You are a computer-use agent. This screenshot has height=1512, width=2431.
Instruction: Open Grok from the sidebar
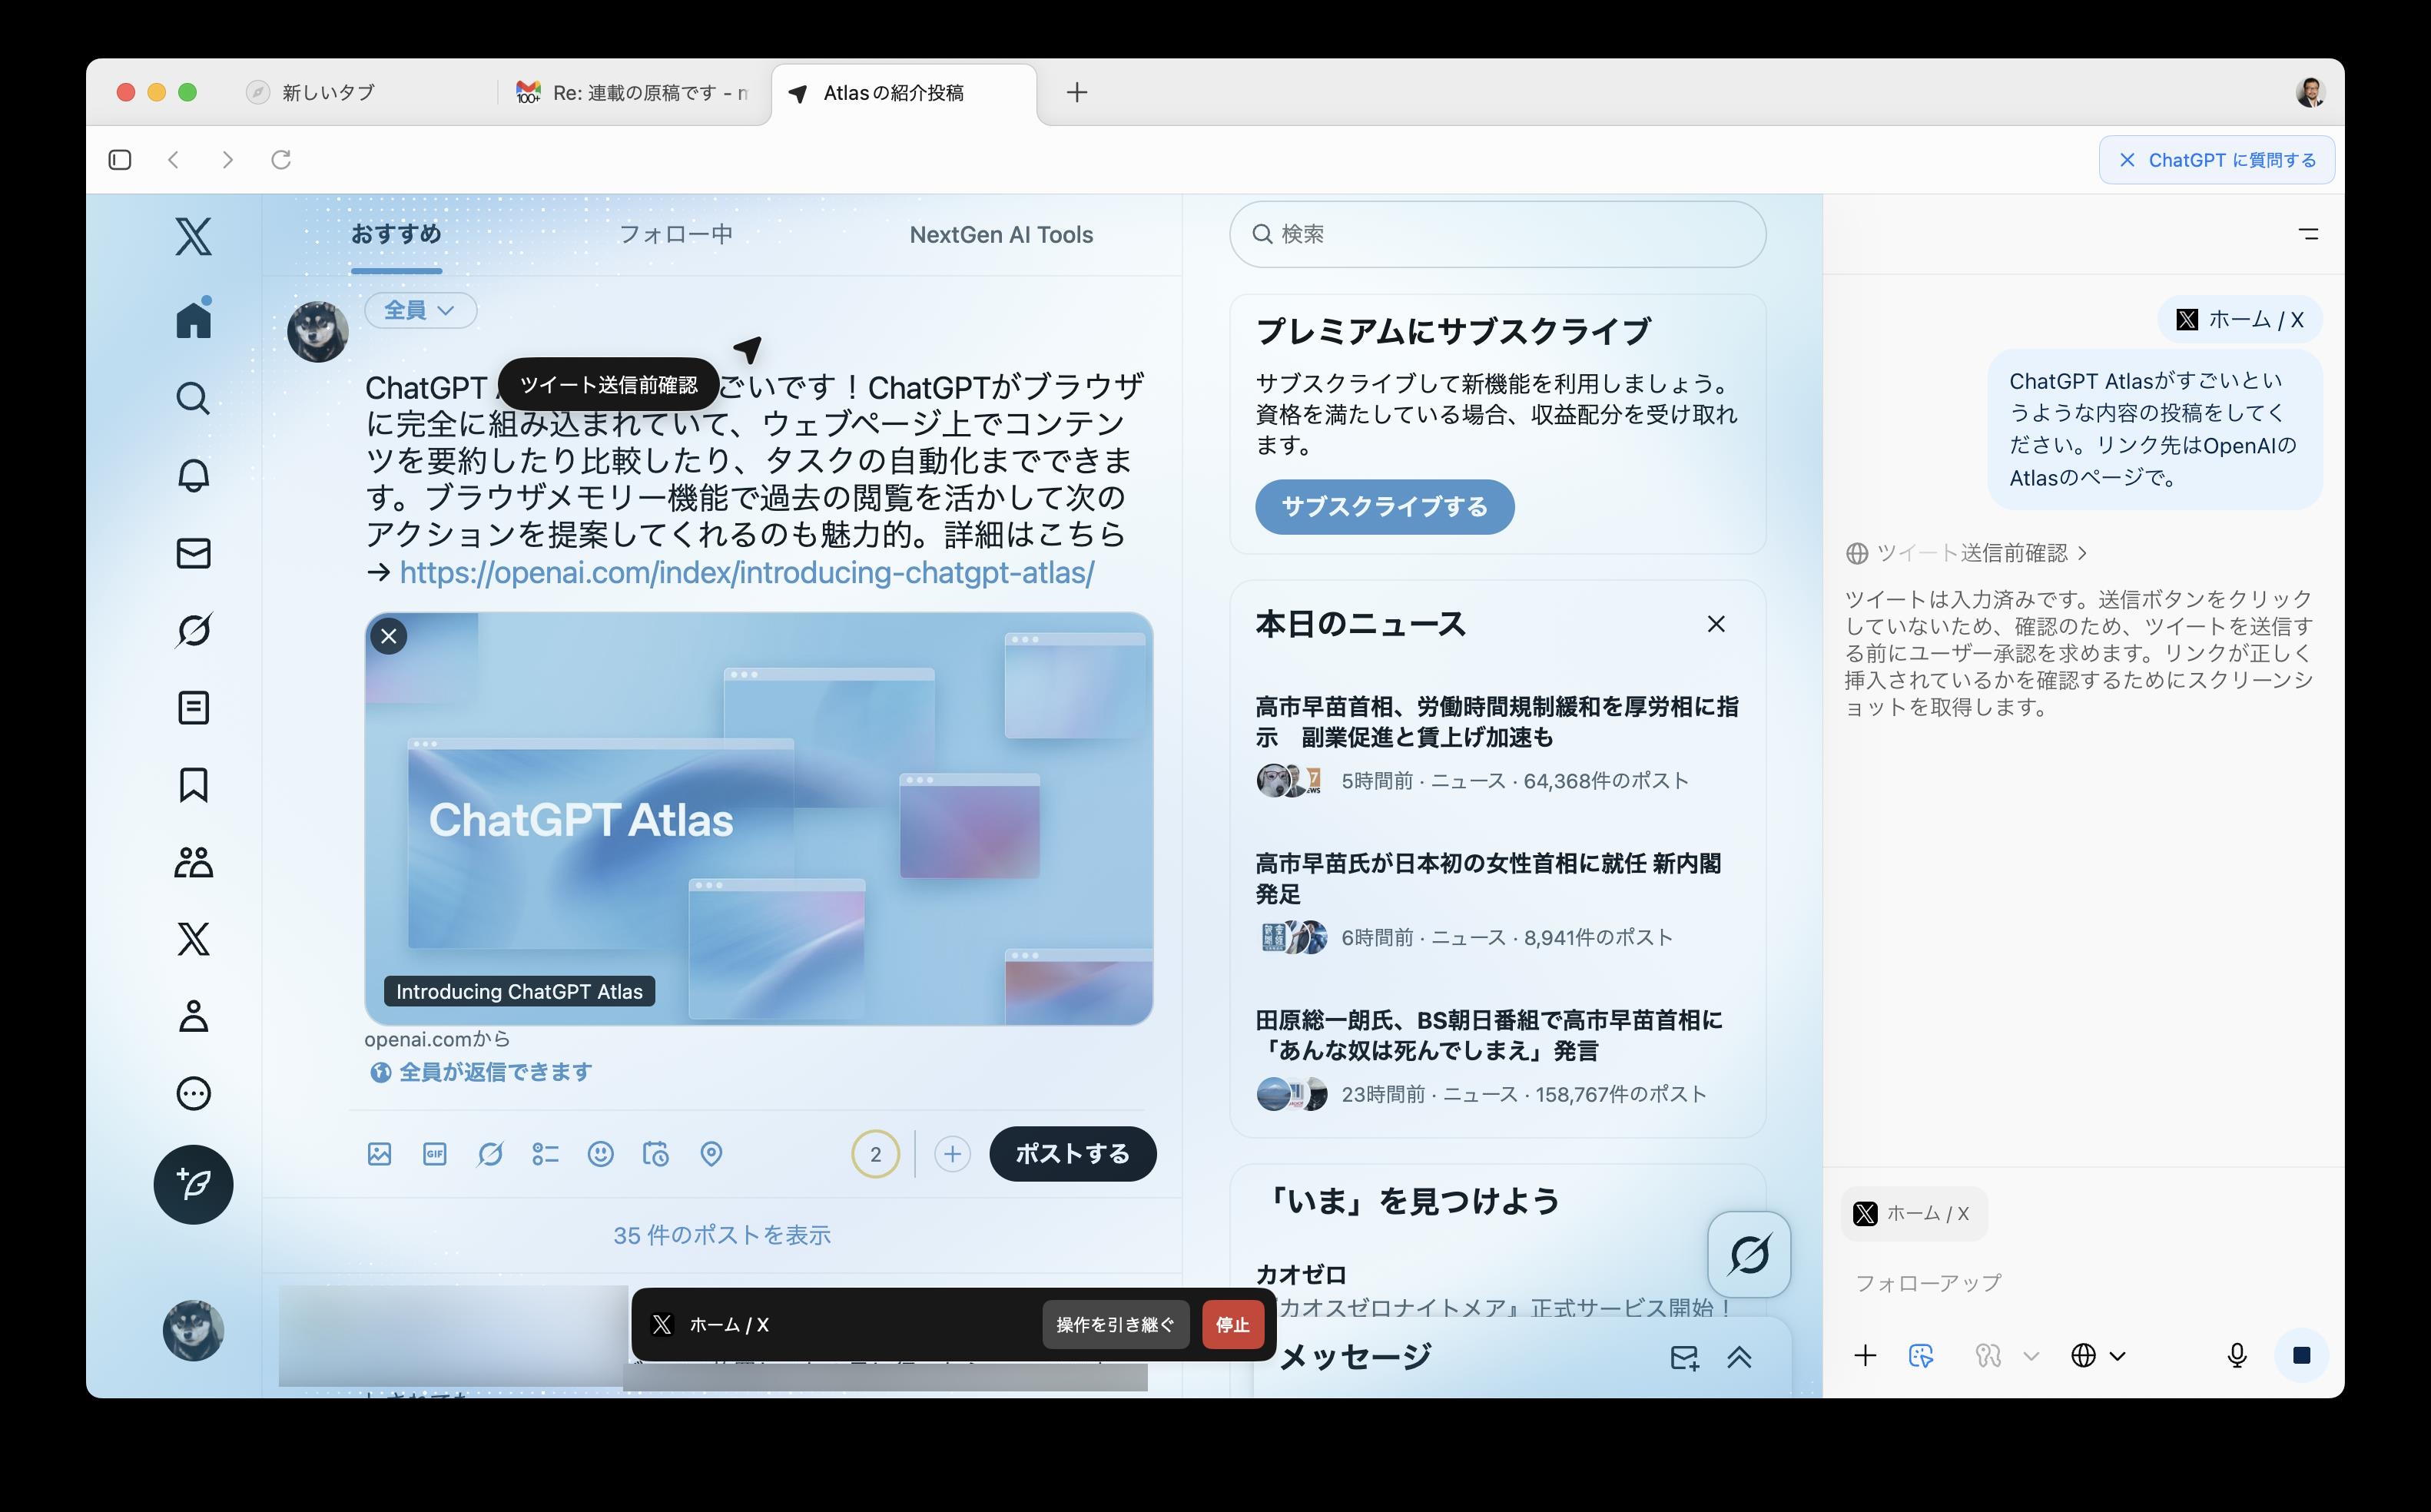coord(192,630)
